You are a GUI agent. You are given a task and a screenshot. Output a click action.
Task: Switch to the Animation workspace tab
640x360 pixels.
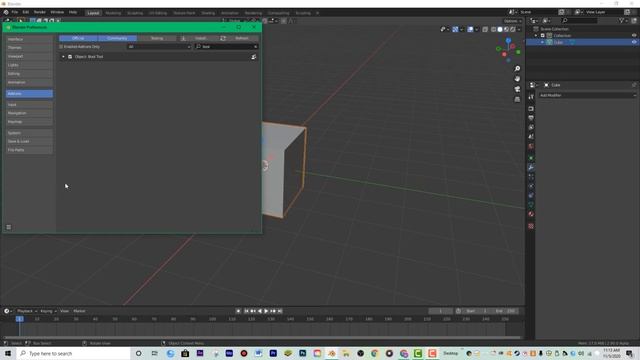coord(230,13)
